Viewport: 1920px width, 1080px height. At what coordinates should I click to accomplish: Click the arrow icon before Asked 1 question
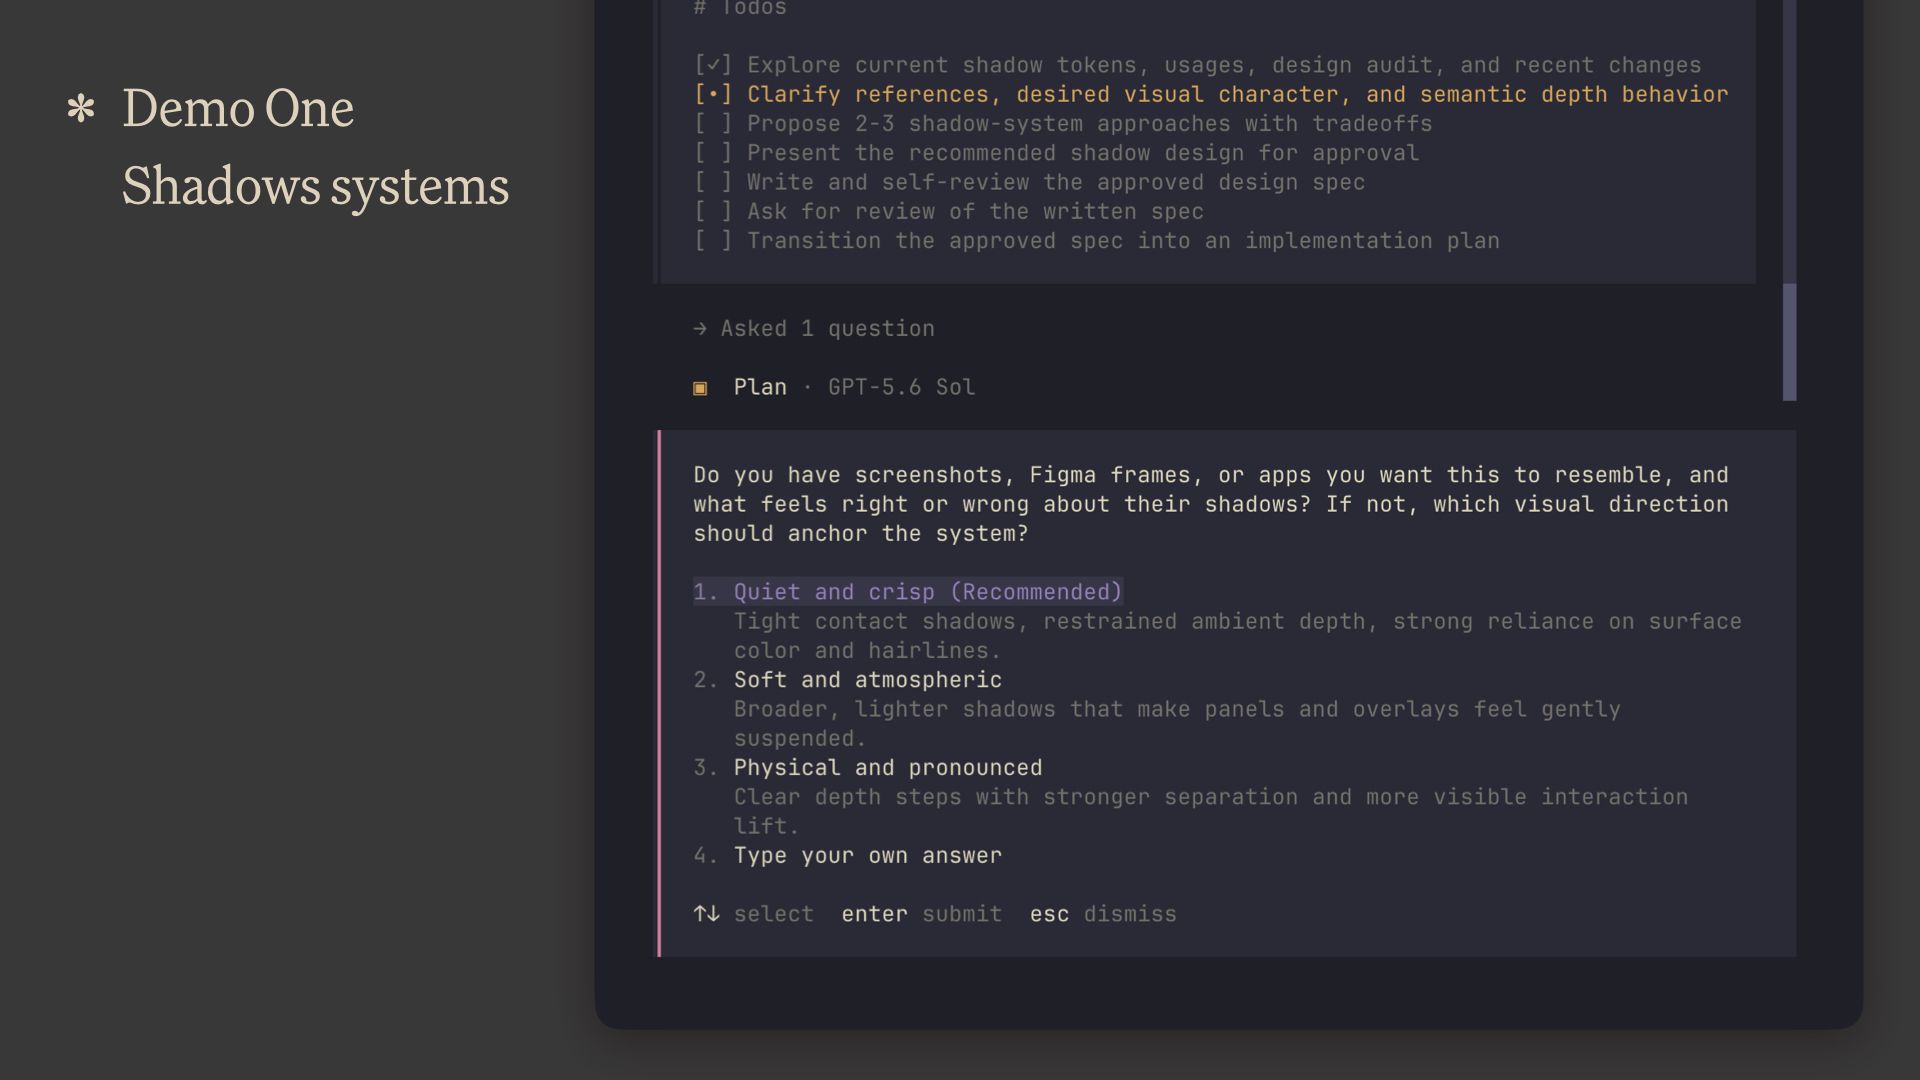point(700,329)
